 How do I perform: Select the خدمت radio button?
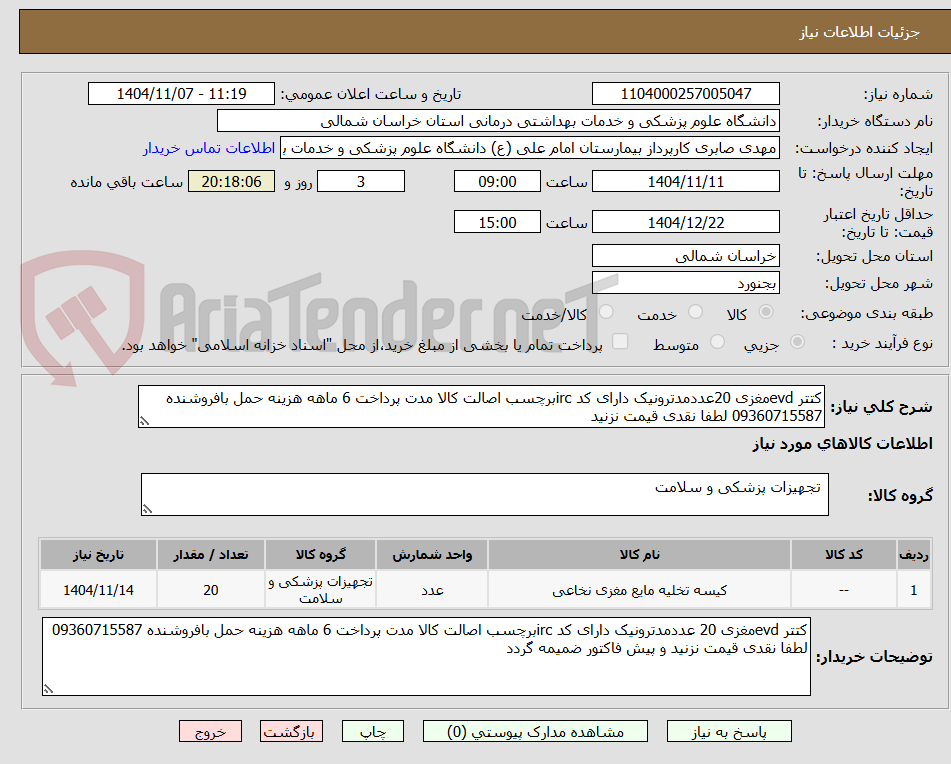coord(696,312)
